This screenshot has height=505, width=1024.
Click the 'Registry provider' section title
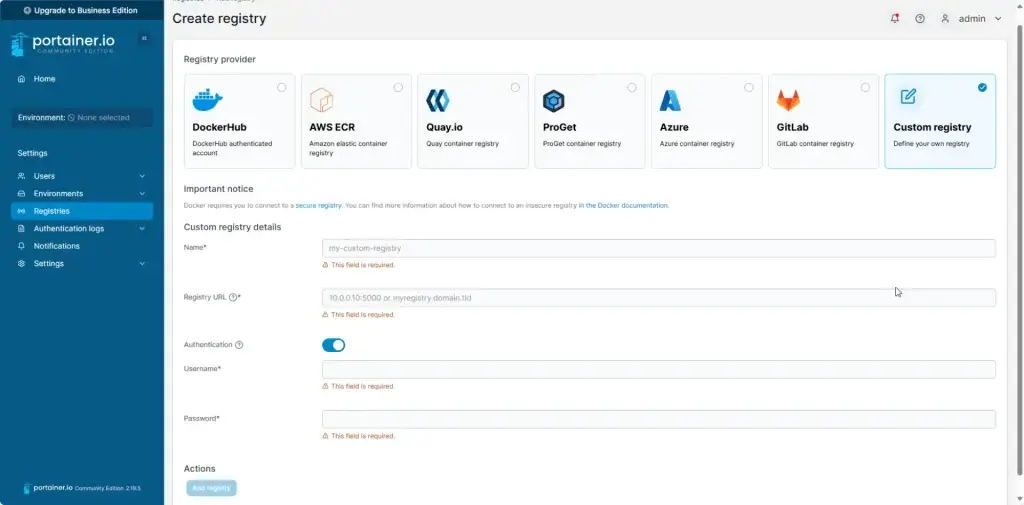pyautogui.click(x=219, y=59)
